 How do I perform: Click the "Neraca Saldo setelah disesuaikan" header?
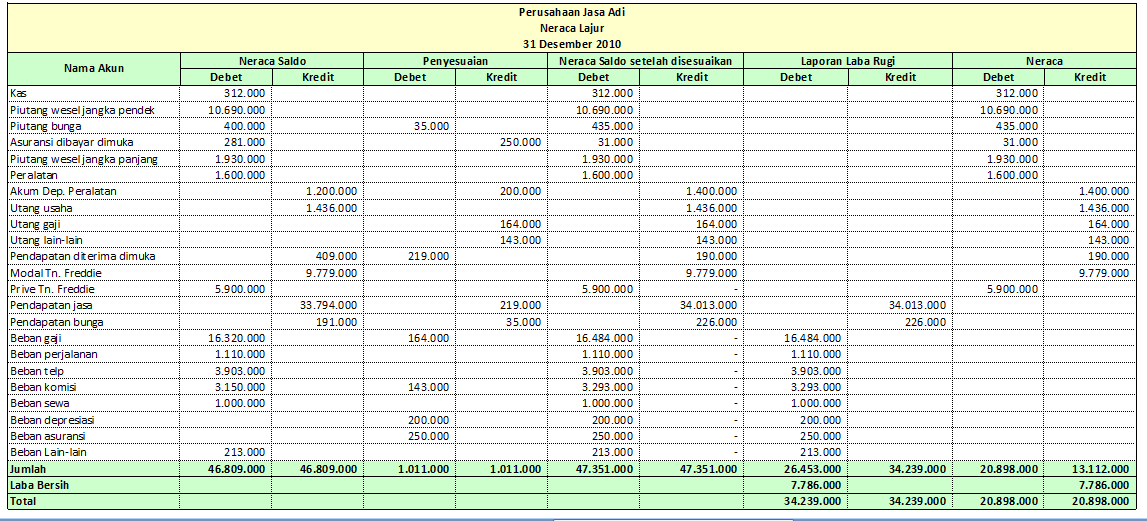click(x=645, y=61)
